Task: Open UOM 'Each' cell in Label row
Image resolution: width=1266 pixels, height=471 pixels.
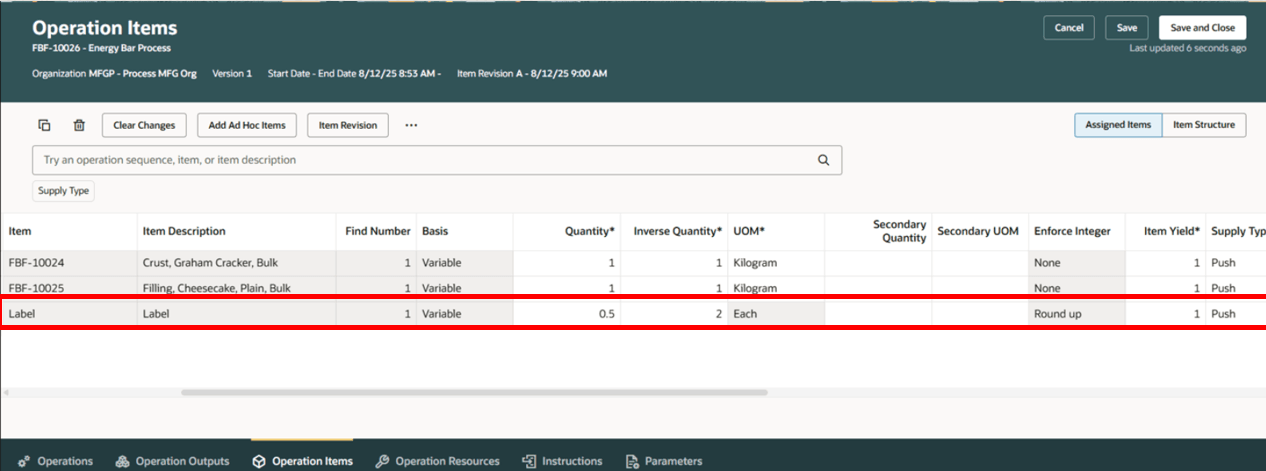Action: [775, 314]
